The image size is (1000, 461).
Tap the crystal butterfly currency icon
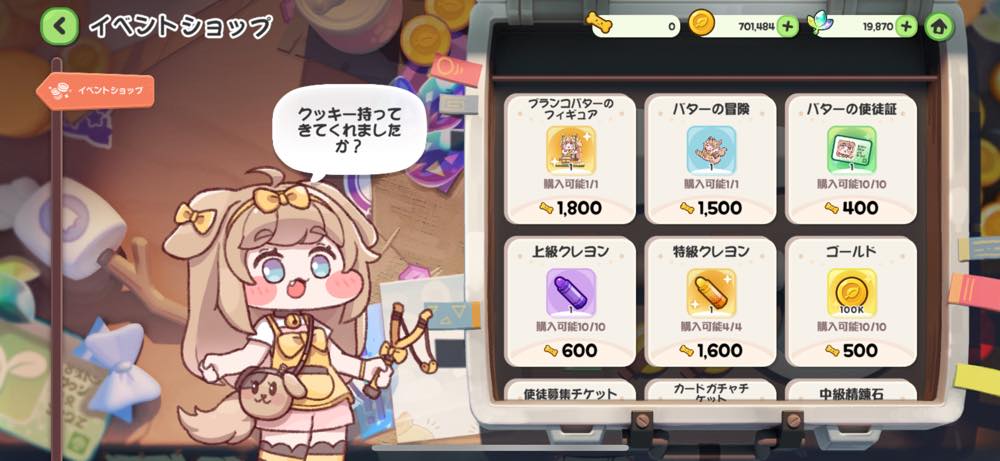[x=818, y=25]
